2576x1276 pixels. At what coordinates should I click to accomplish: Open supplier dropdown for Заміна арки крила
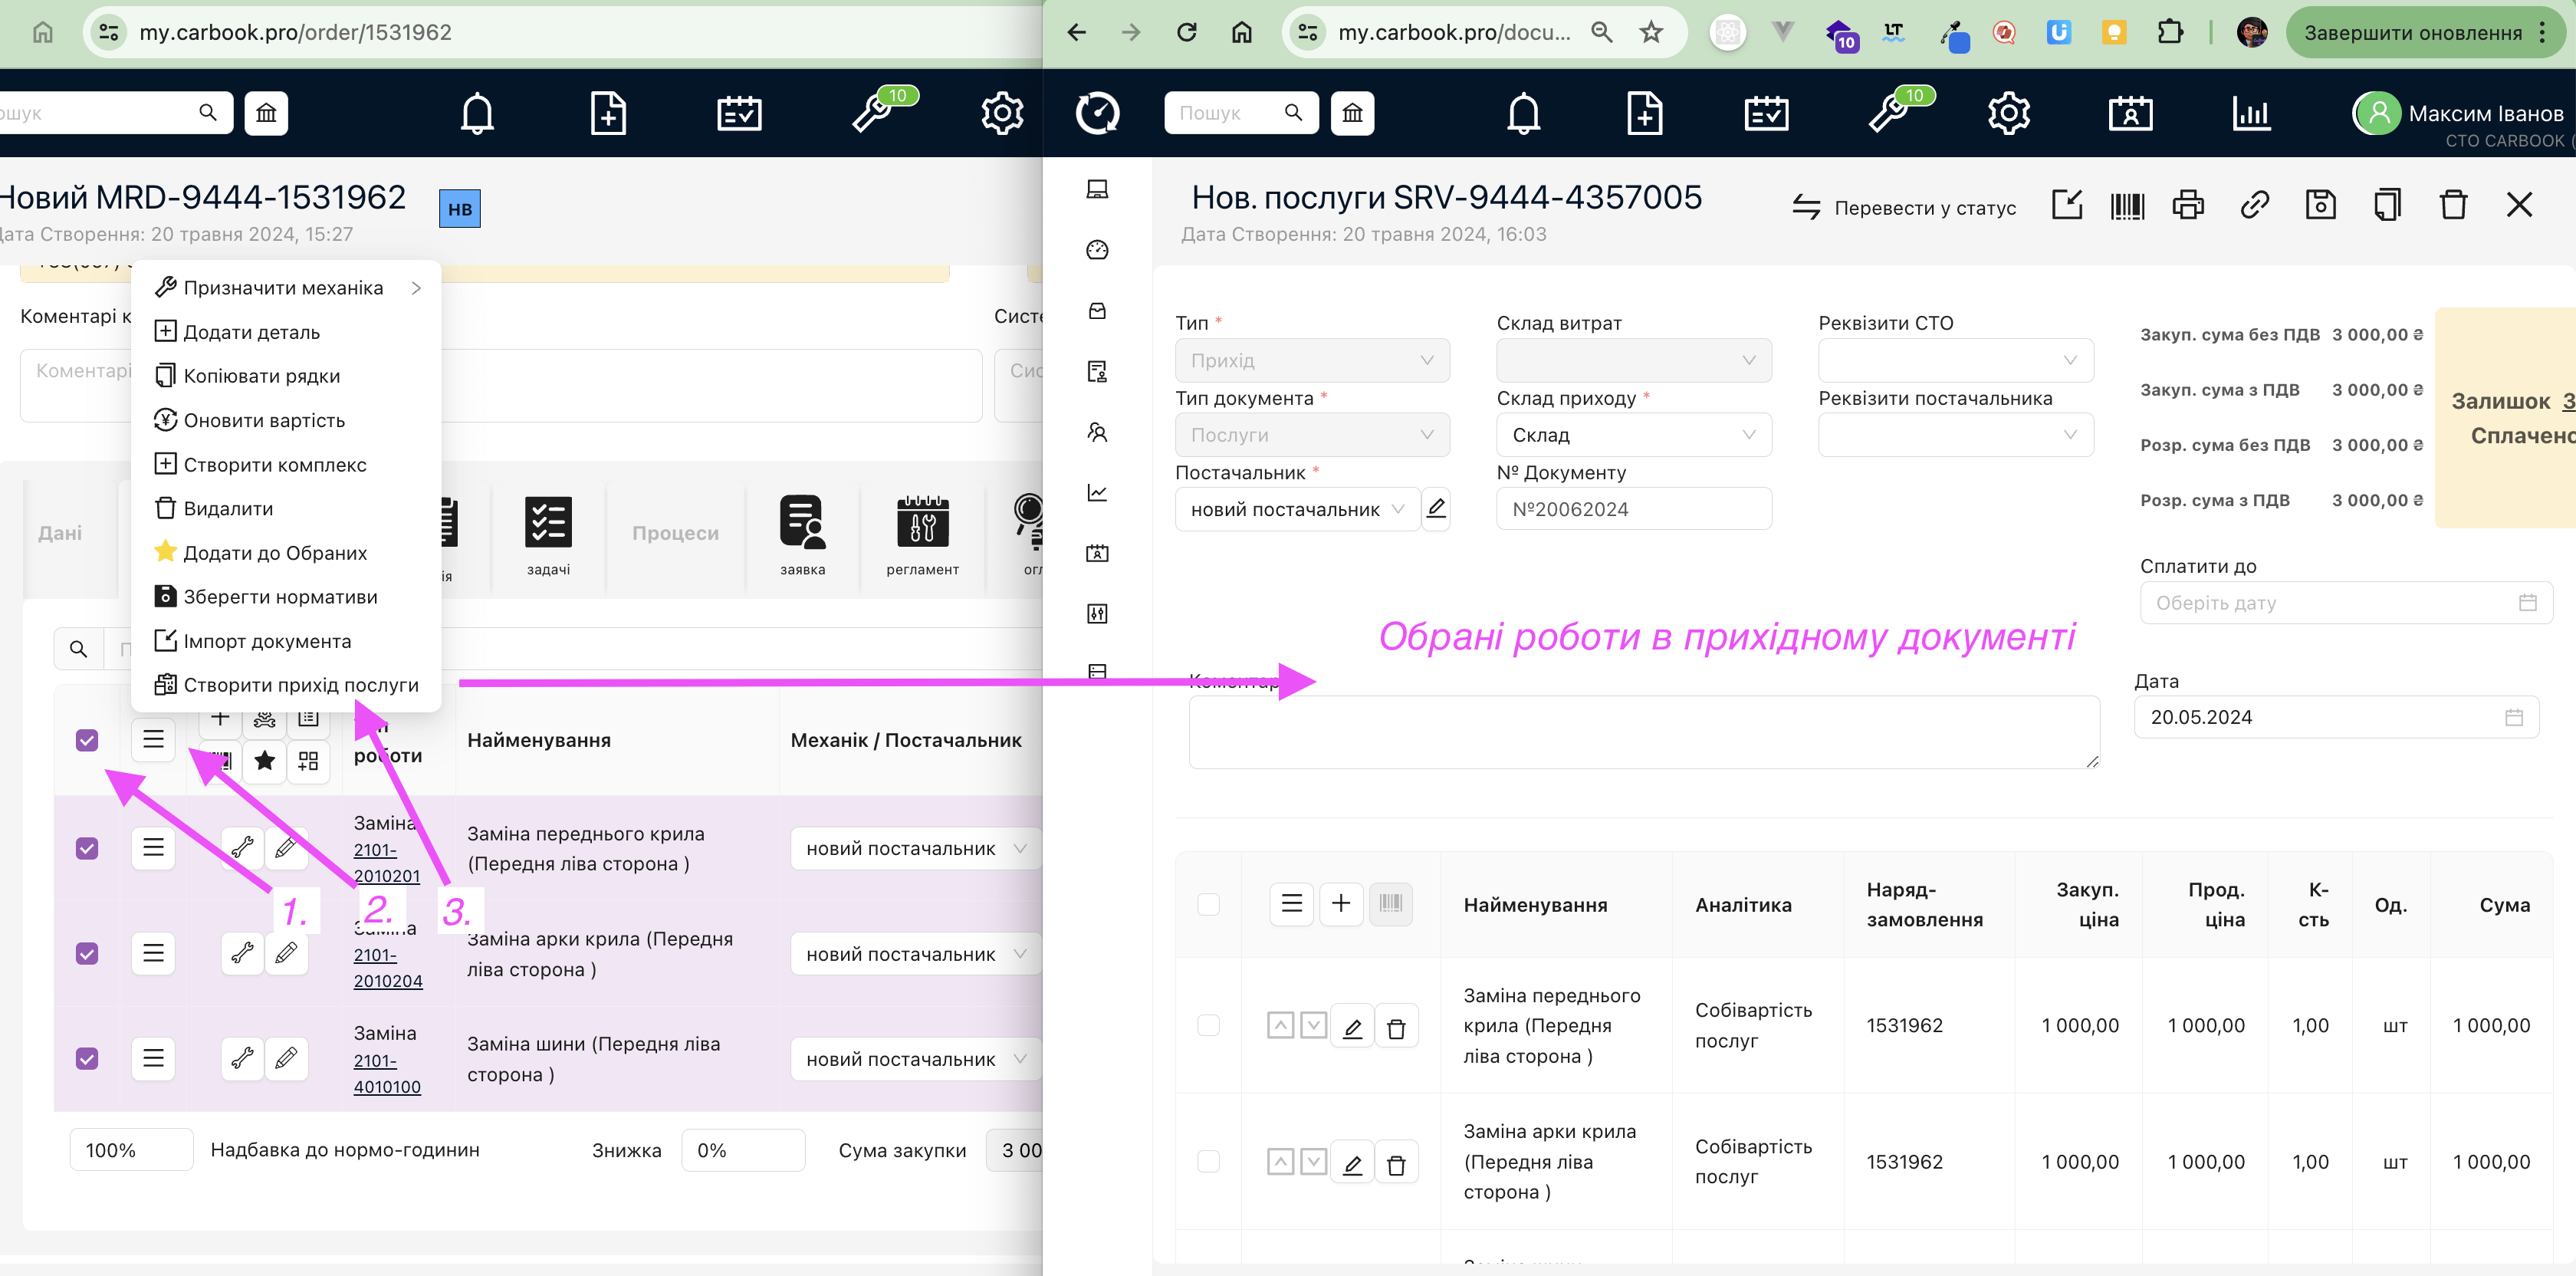(x=915, y=954)
